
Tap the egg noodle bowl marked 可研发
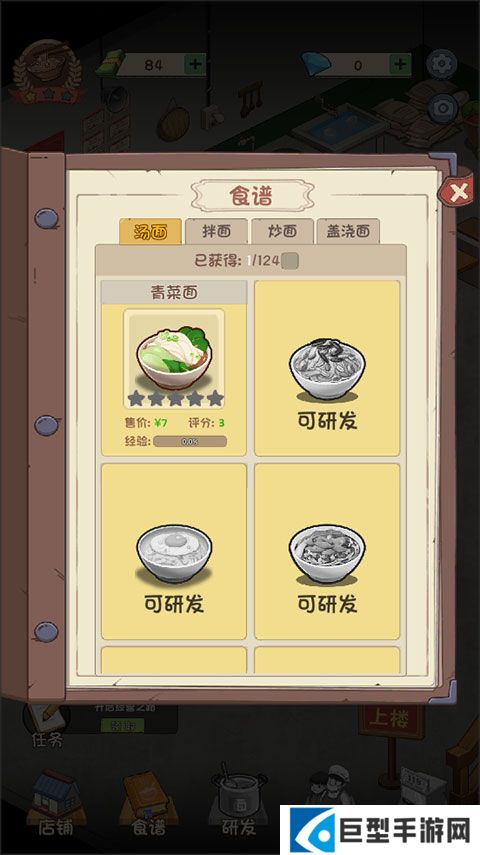174,551
